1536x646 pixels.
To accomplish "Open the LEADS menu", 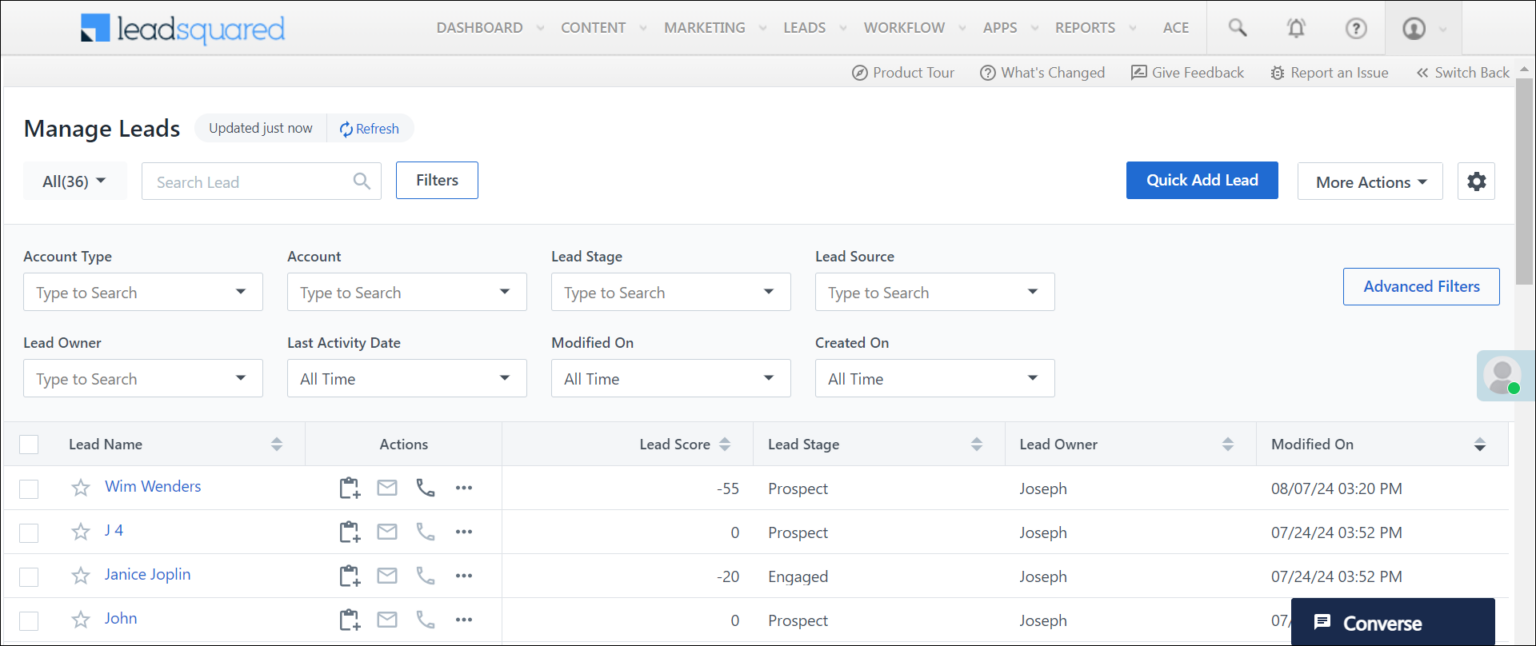I will coord(806,27).
